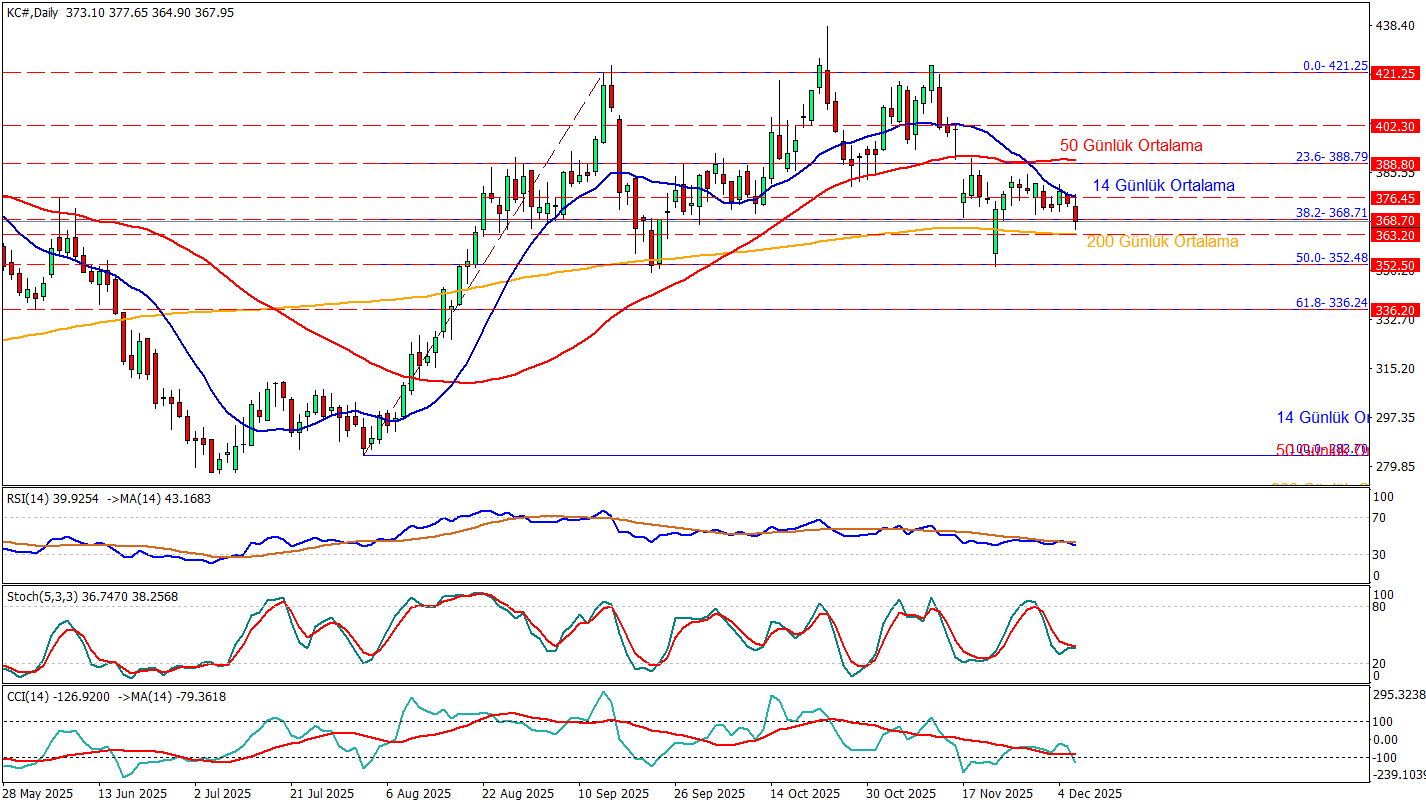Click the KC#,Daily chart title
This screenshot has height=806, width=1426.
(32, 13)
